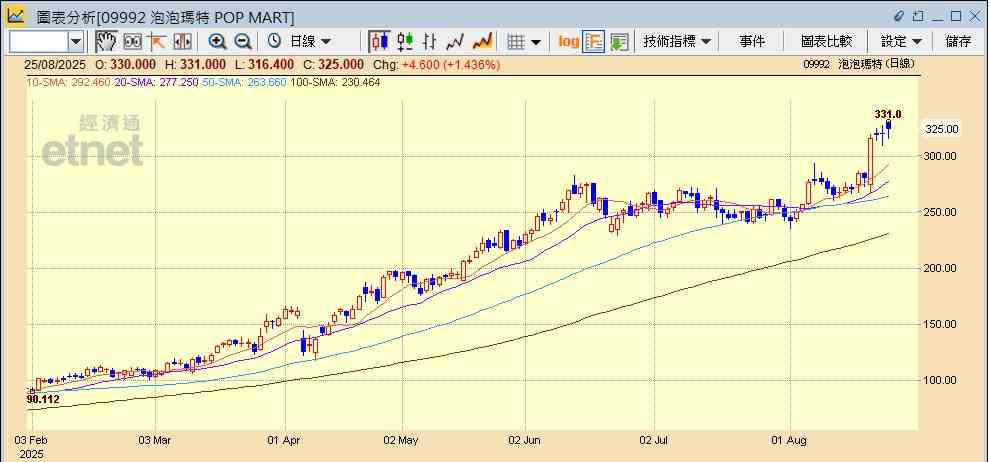
Task: Click the 03 Feb 2025 date axis label
Action: pyautogui.click(x=30, y=447)
